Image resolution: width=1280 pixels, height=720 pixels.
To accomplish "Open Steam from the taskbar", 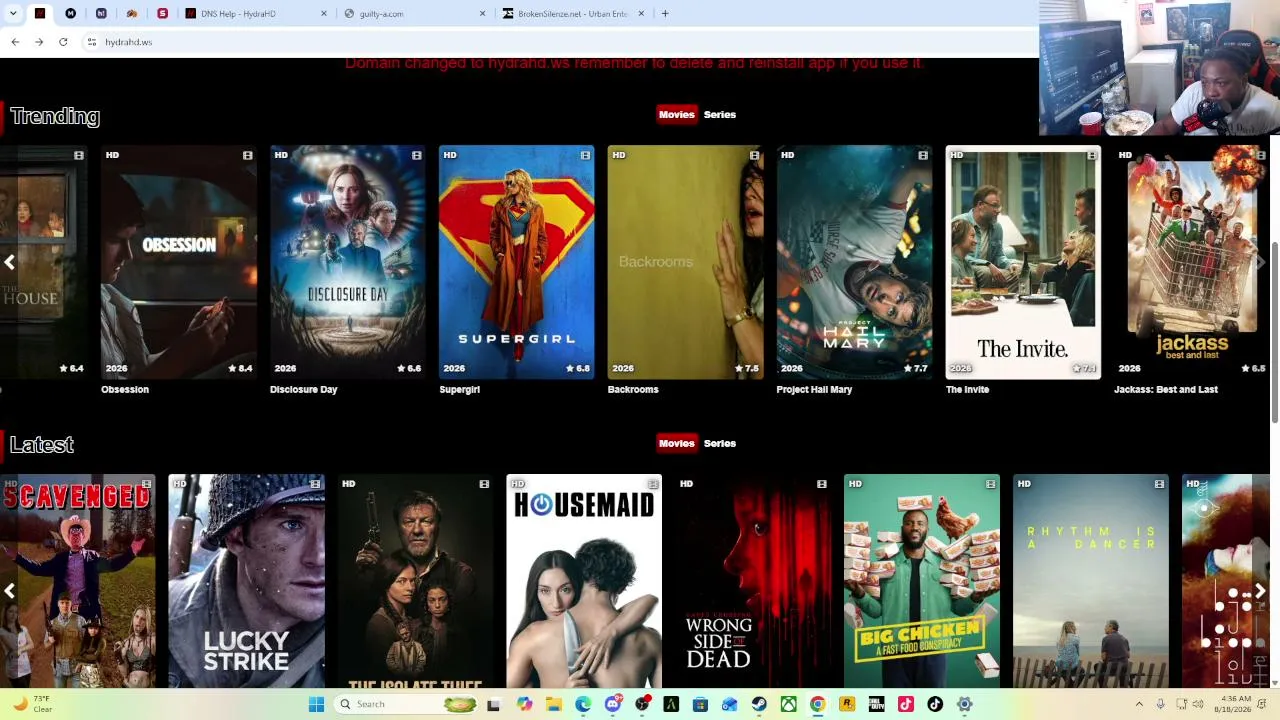I will [x=759, y=704].
